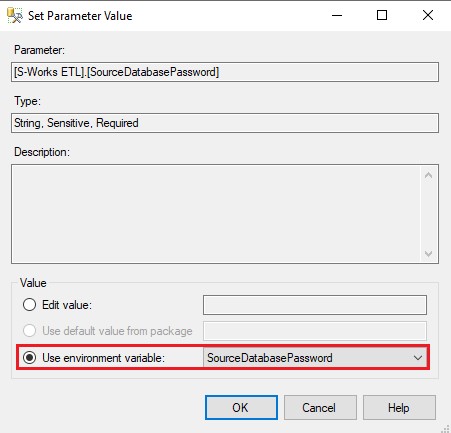451x433 pixels.
Task: Minimize the Set Parameter Value dialog
Action: coord(337,15)
